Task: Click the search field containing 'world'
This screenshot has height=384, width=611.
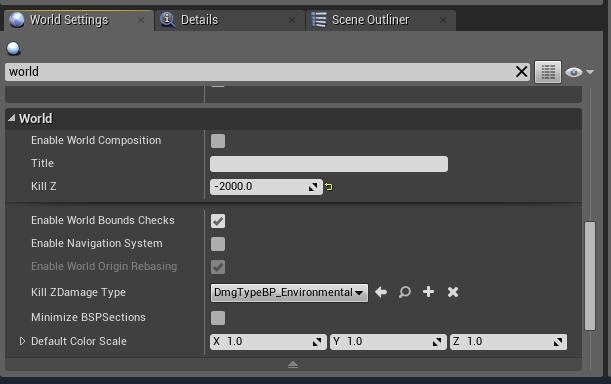Action: coord(267,72)
